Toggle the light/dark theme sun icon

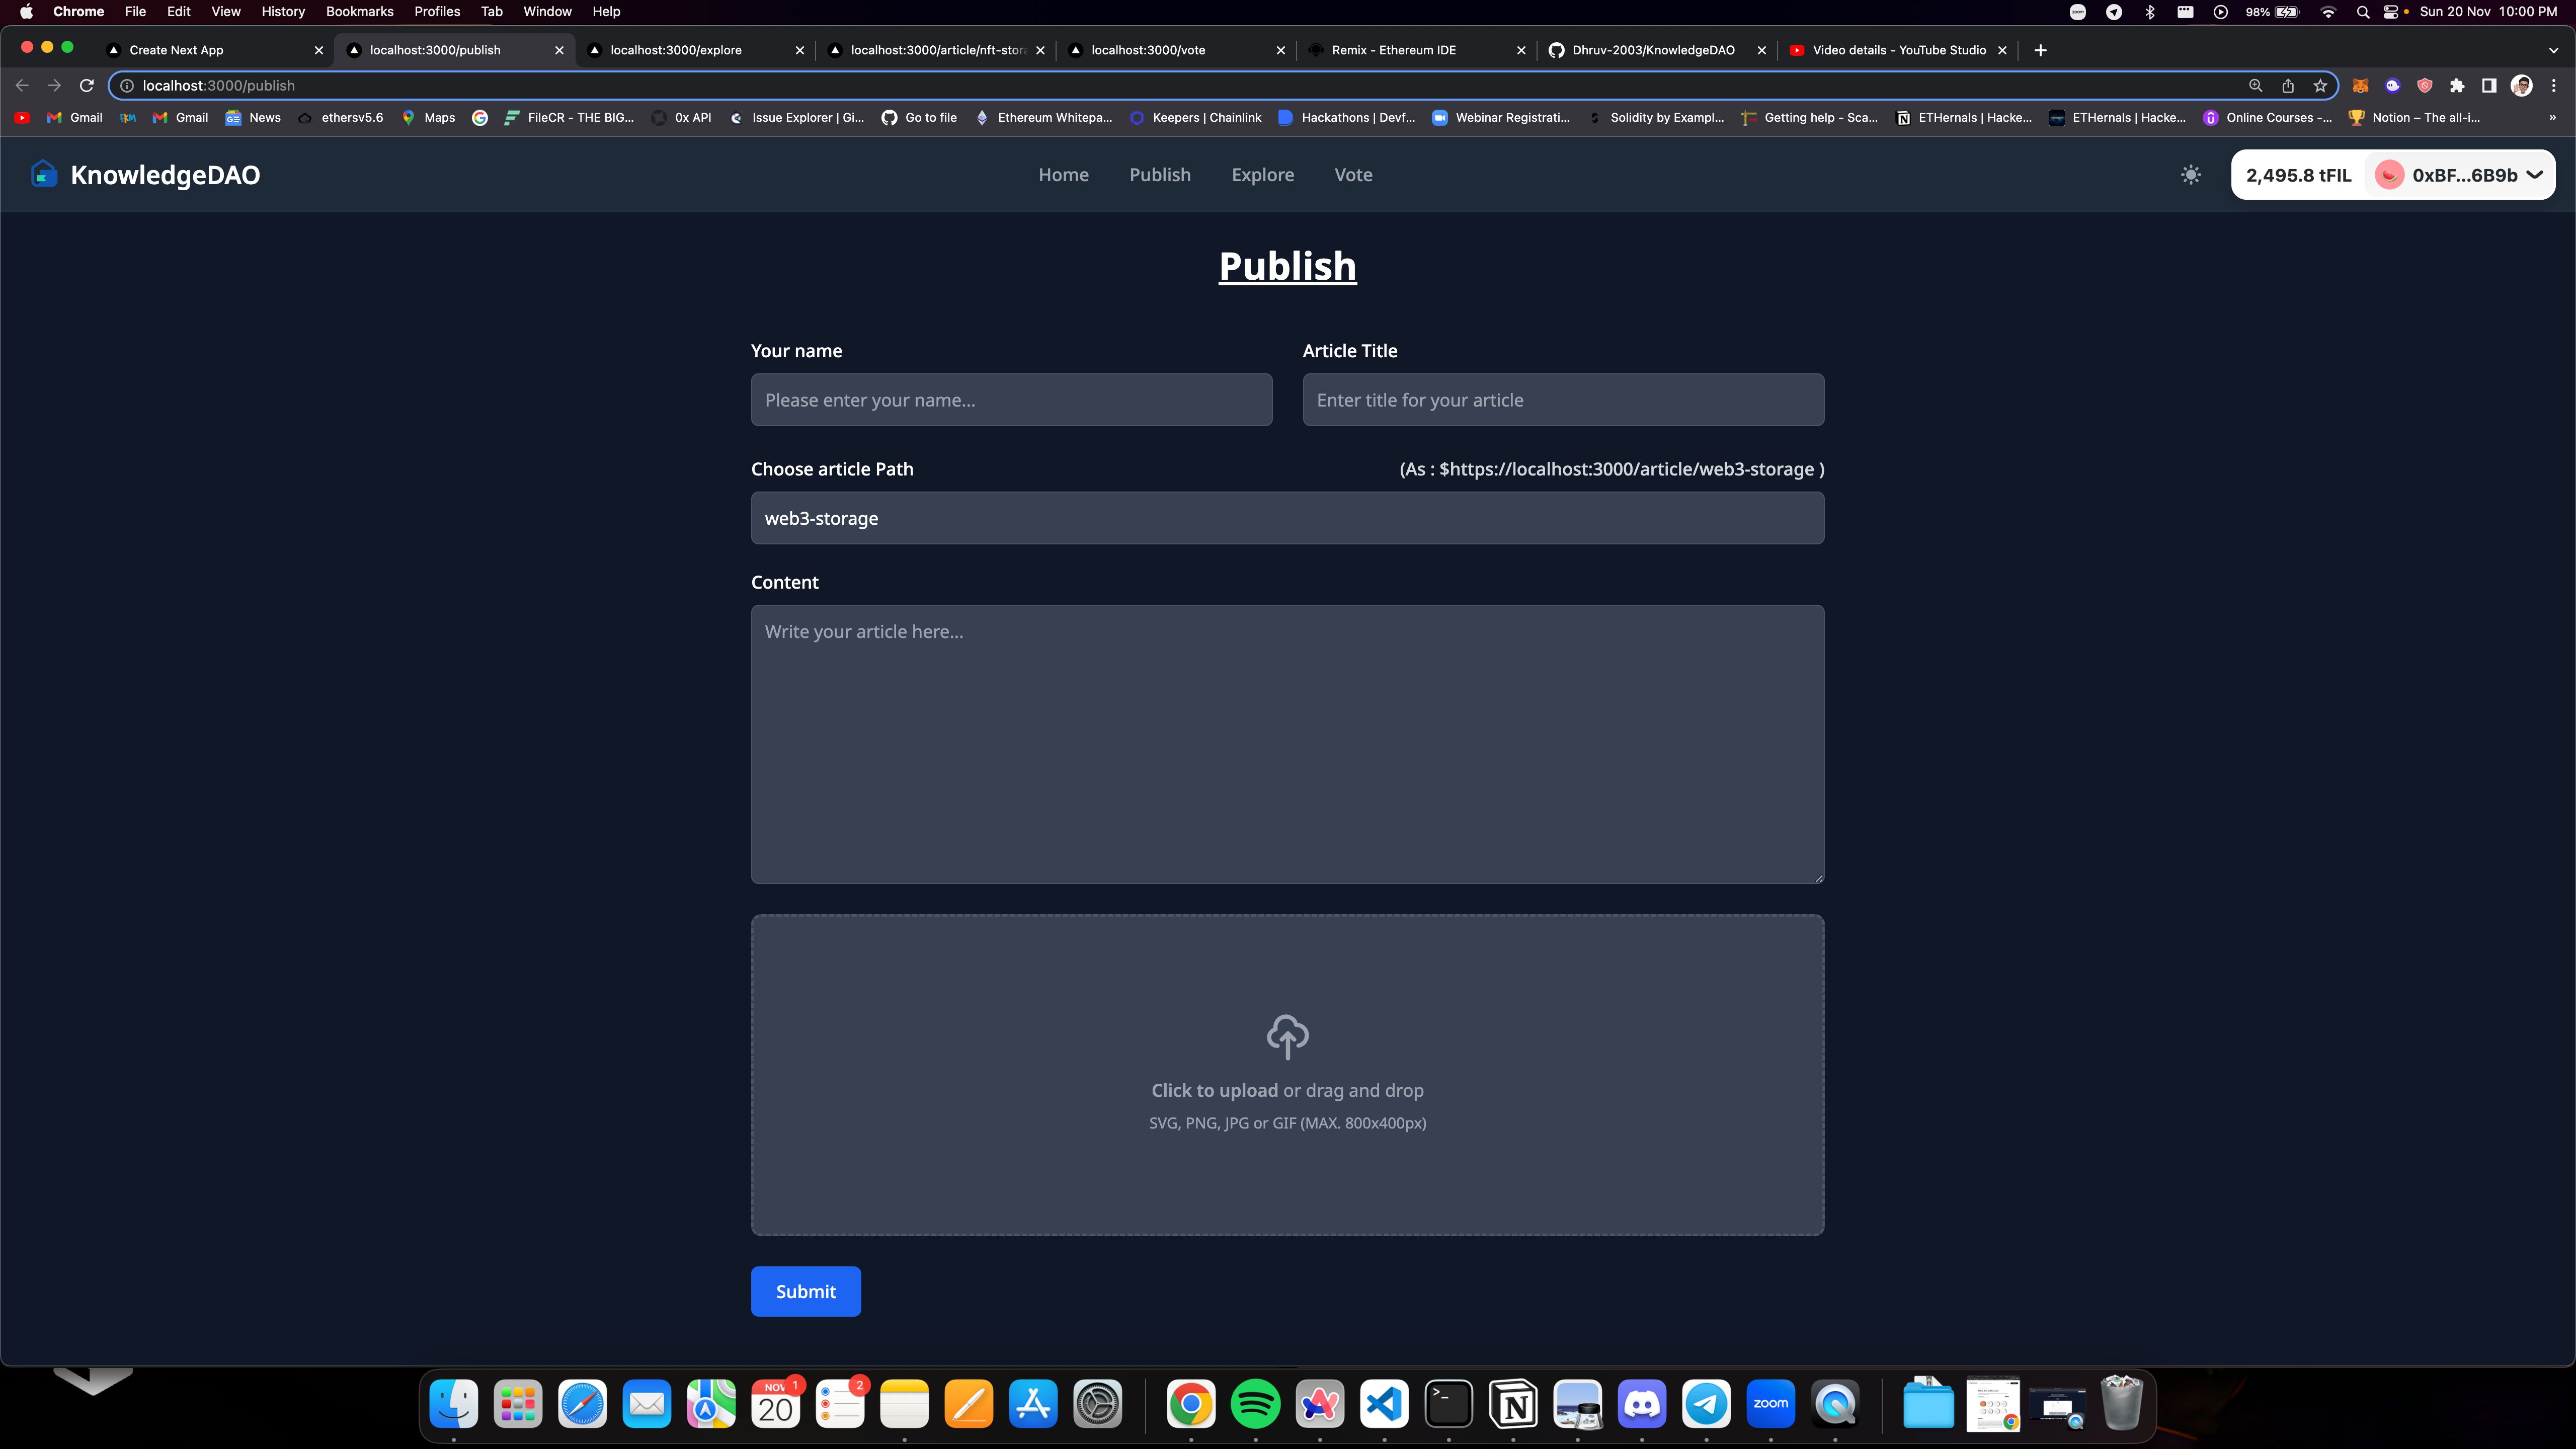pyautogui.click(x=2190, y=175)
